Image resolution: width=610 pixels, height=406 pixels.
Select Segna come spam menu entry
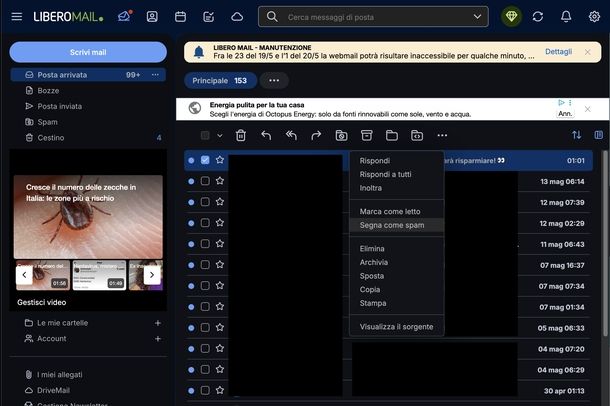(x=397, y=225)
